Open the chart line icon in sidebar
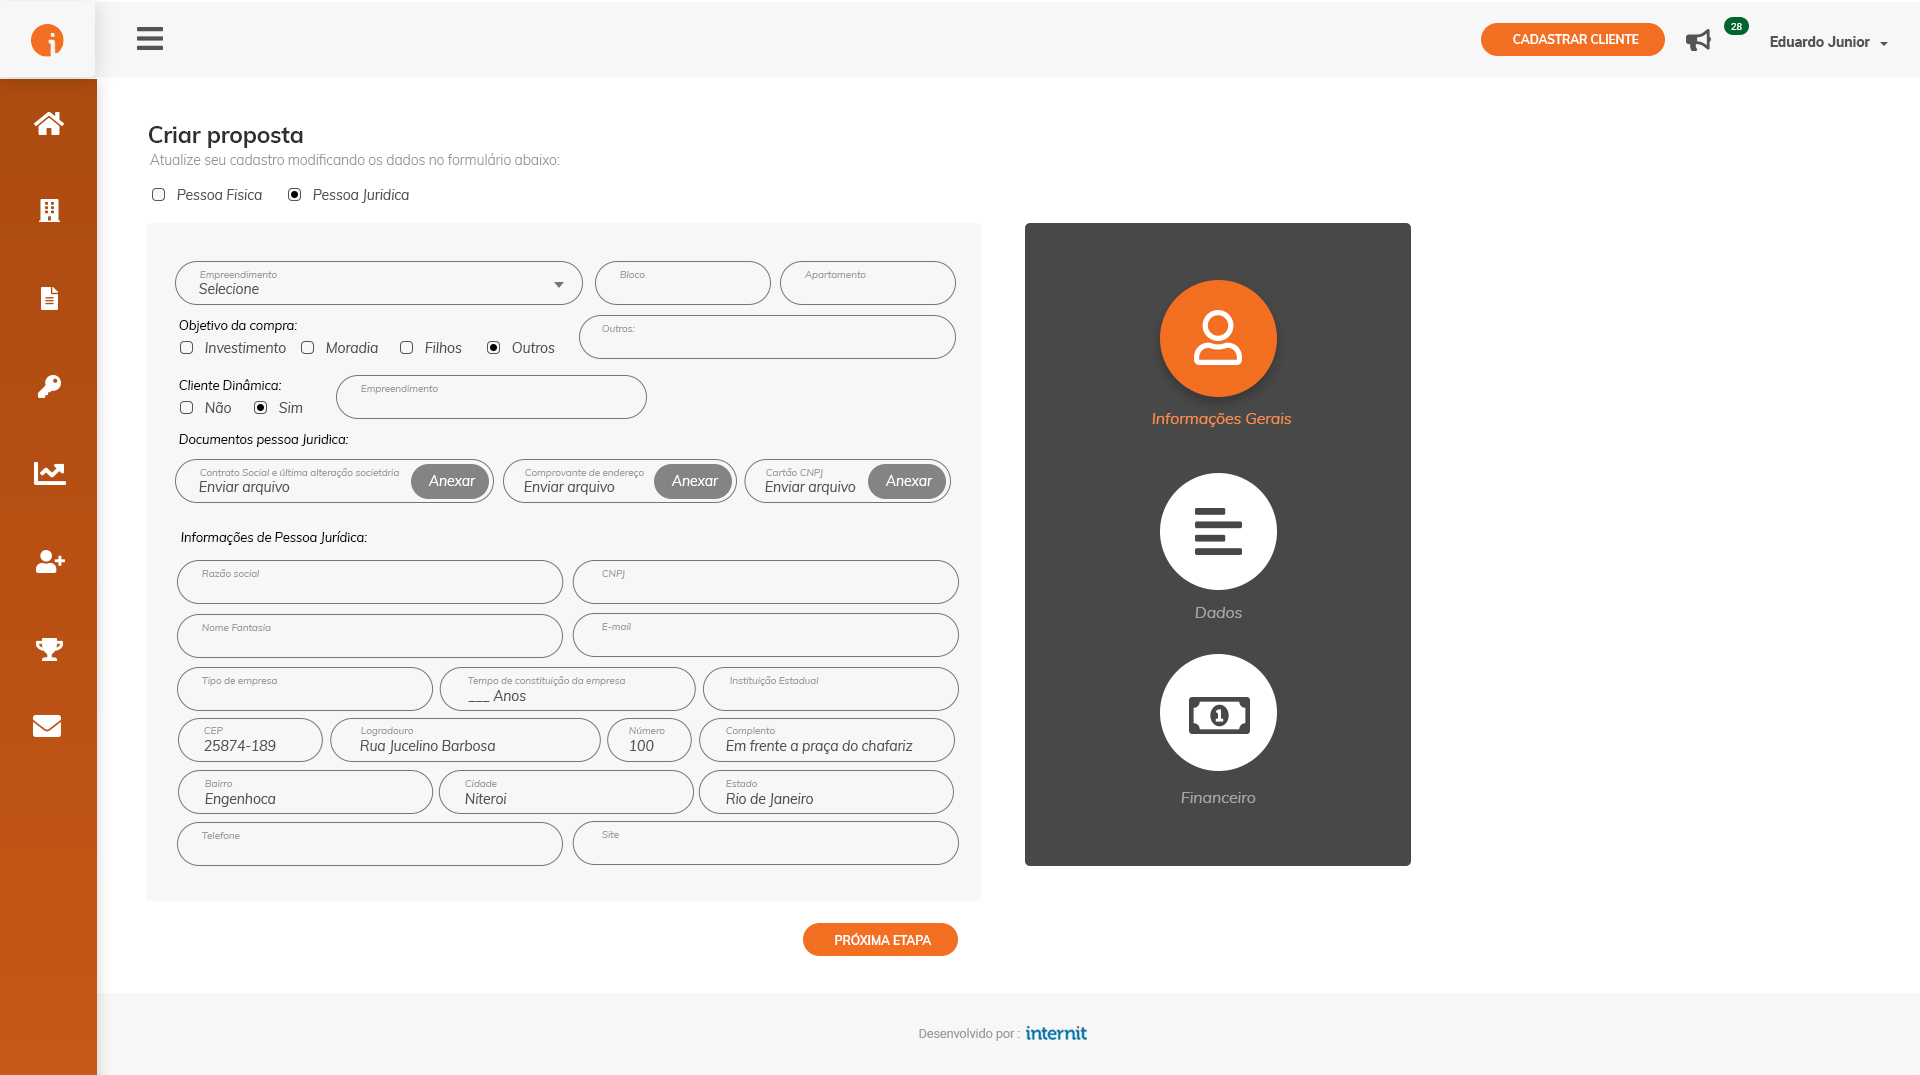1920x1075 pixels. click(48, 473)
